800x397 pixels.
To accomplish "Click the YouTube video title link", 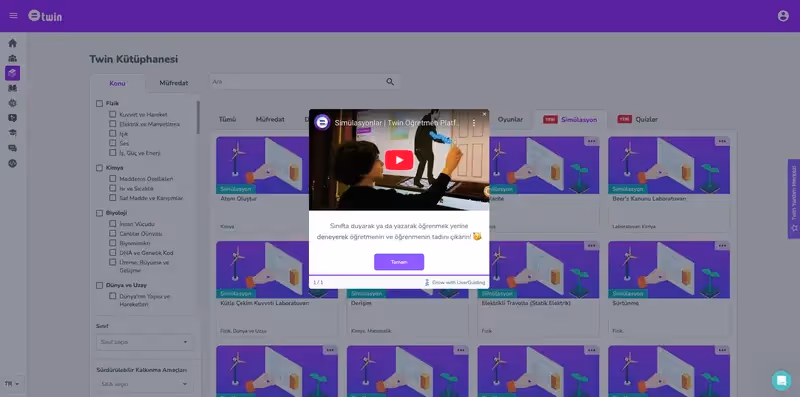I will 397,123.
